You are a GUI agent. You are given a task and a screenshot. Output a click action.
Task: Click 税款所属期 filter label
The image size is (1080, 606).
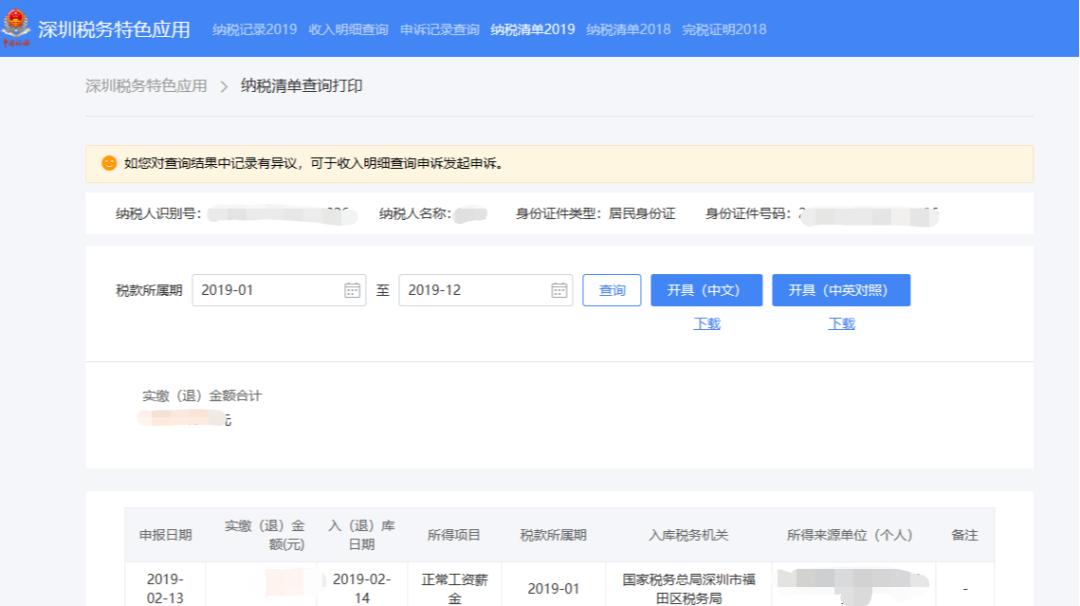coord(149,291)
